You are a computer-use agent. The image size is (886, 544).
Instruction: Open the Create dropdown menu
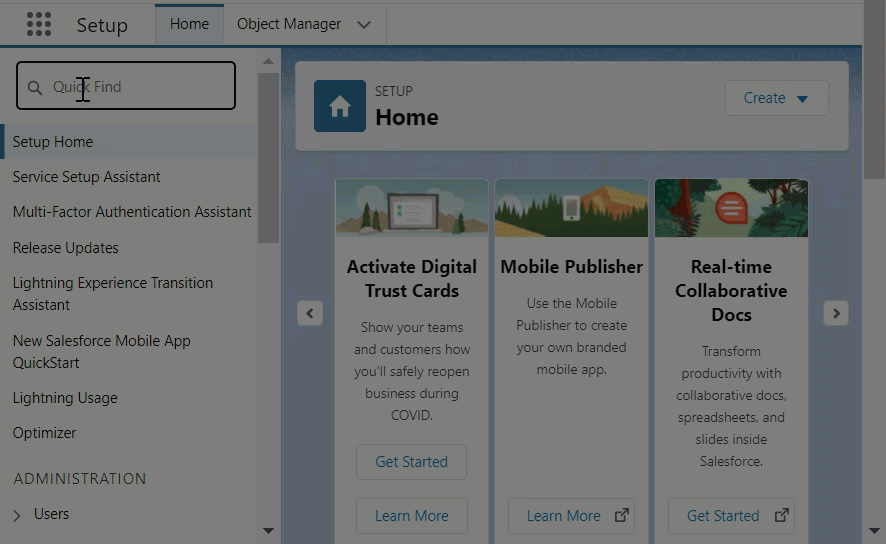776,98
